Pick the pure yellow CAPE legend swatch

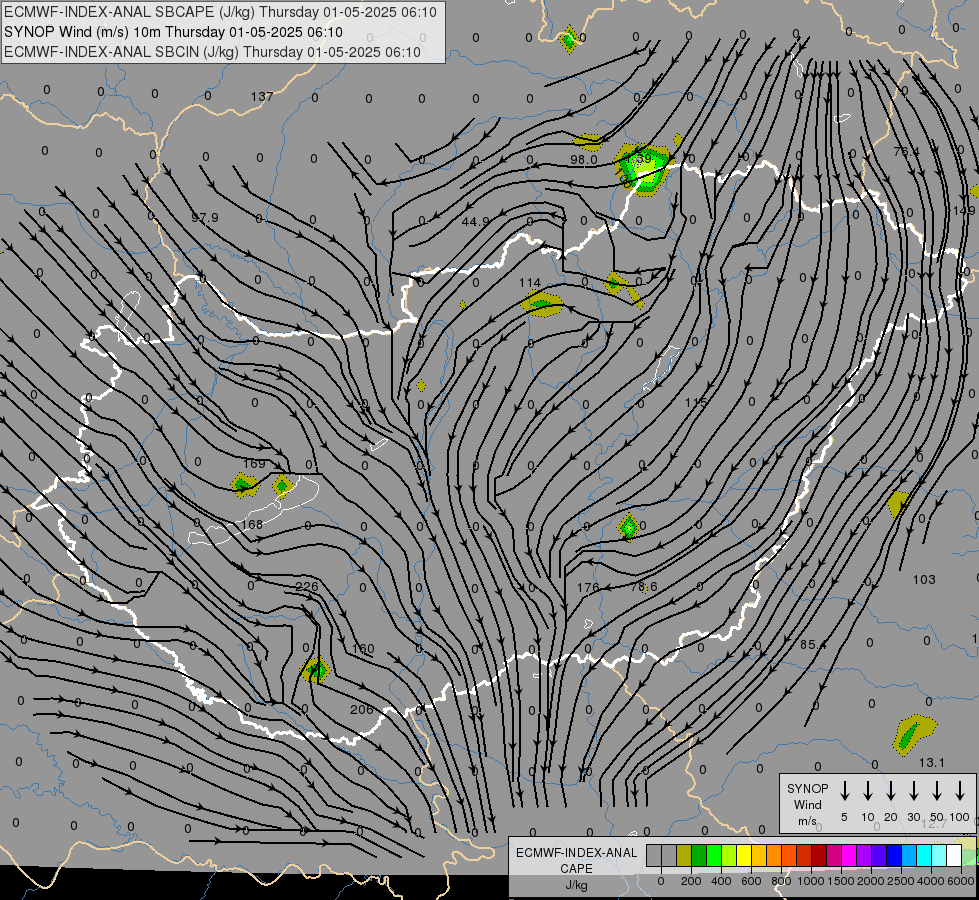[x=744, y=856]
